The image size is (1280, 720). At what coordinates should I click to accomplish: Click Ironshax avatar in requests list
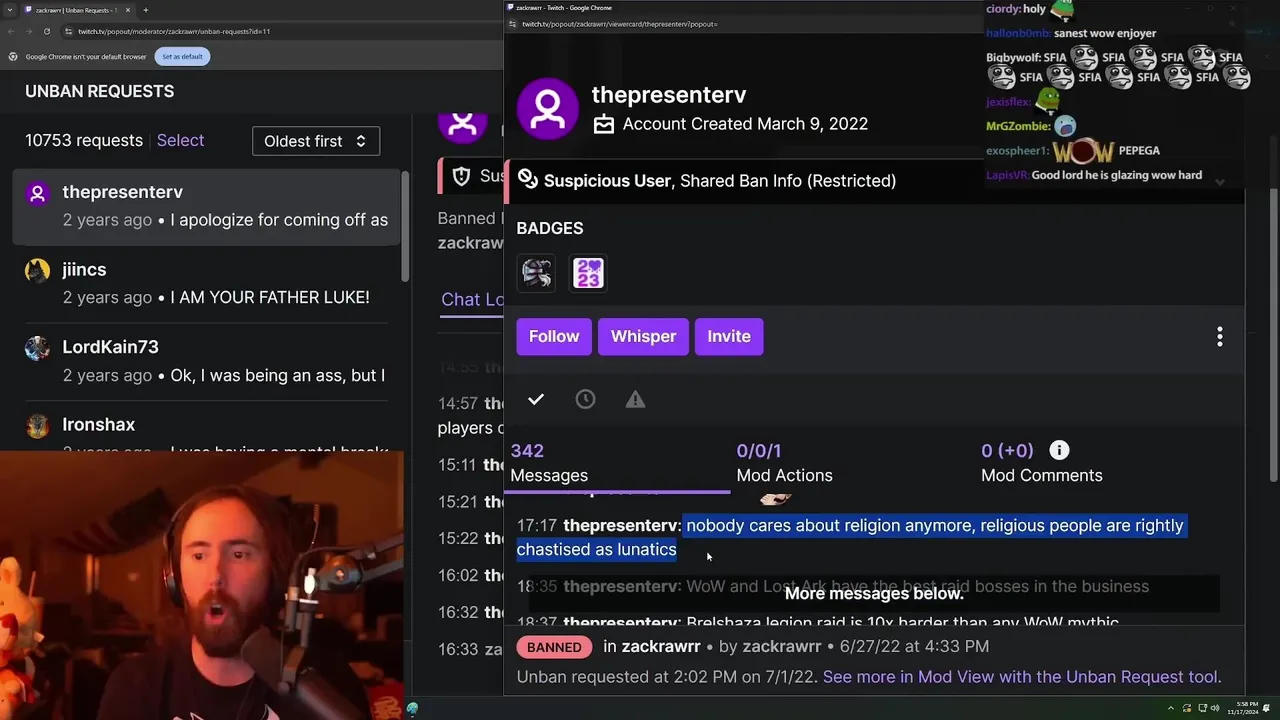click(x=37, y=426)
